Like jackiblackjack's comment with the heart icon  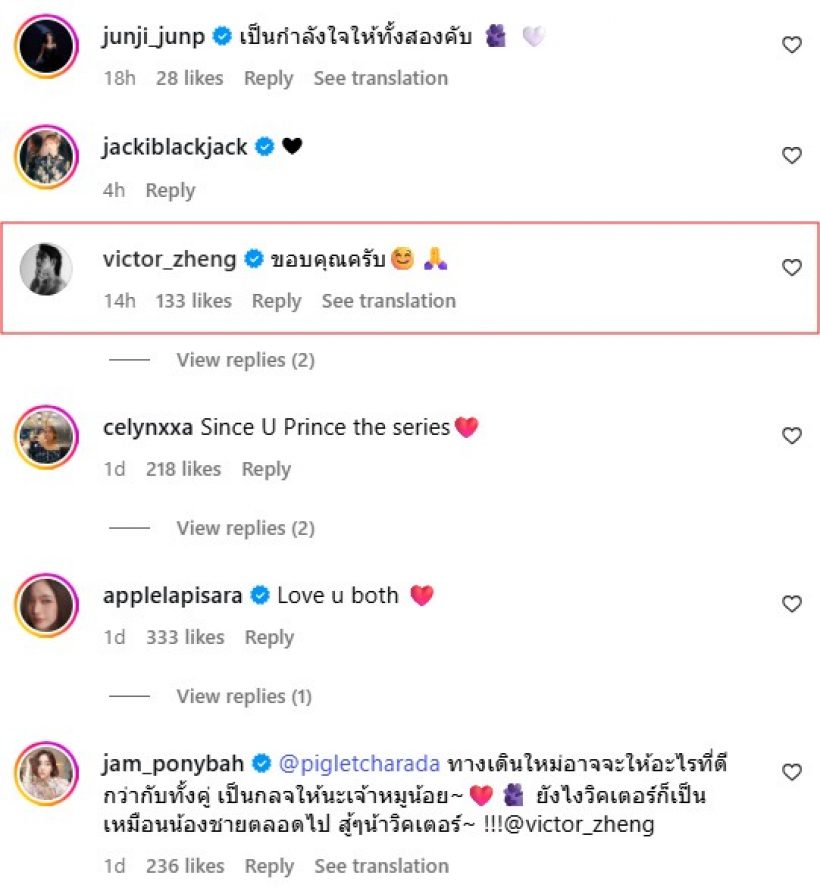[x=791, y=156]
